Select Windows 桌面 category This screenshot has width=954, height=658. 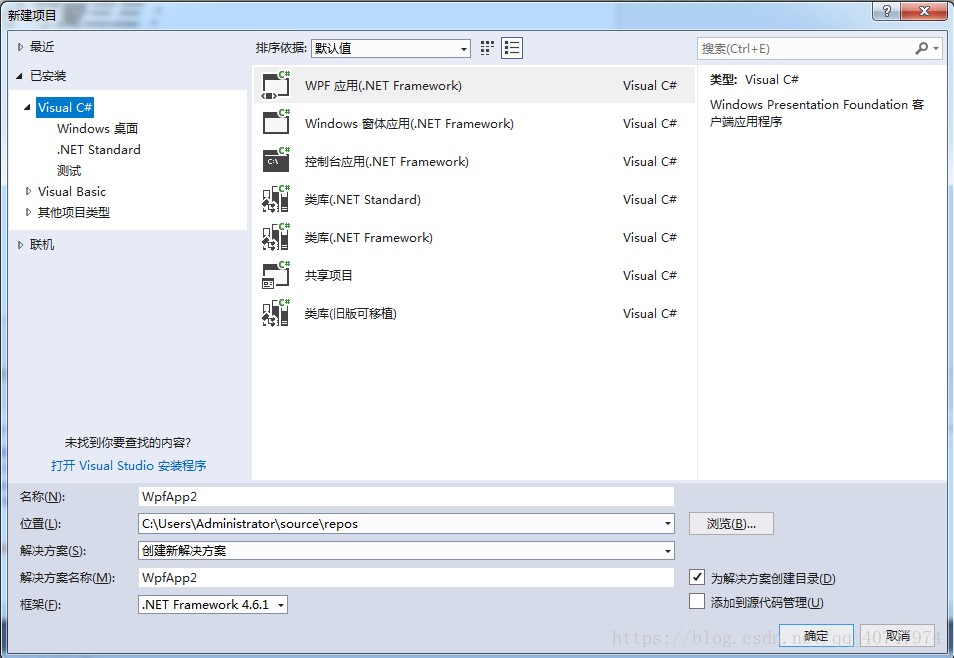pyautogui.click(x=97, y=128)
